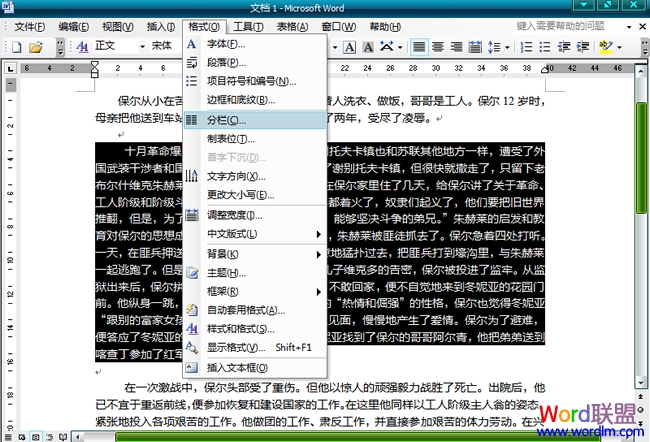
Task: Click the New document icon
Action: point(15,46)
